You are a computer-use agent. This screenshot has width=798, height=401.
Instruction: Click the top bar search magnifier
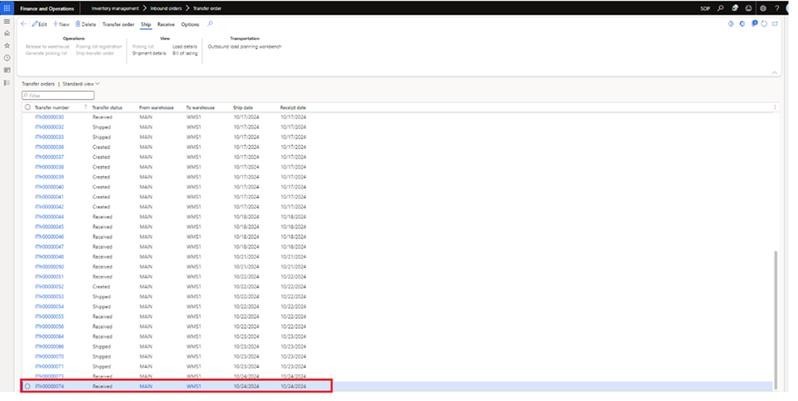pyautogui.click(x=719, y=8)
